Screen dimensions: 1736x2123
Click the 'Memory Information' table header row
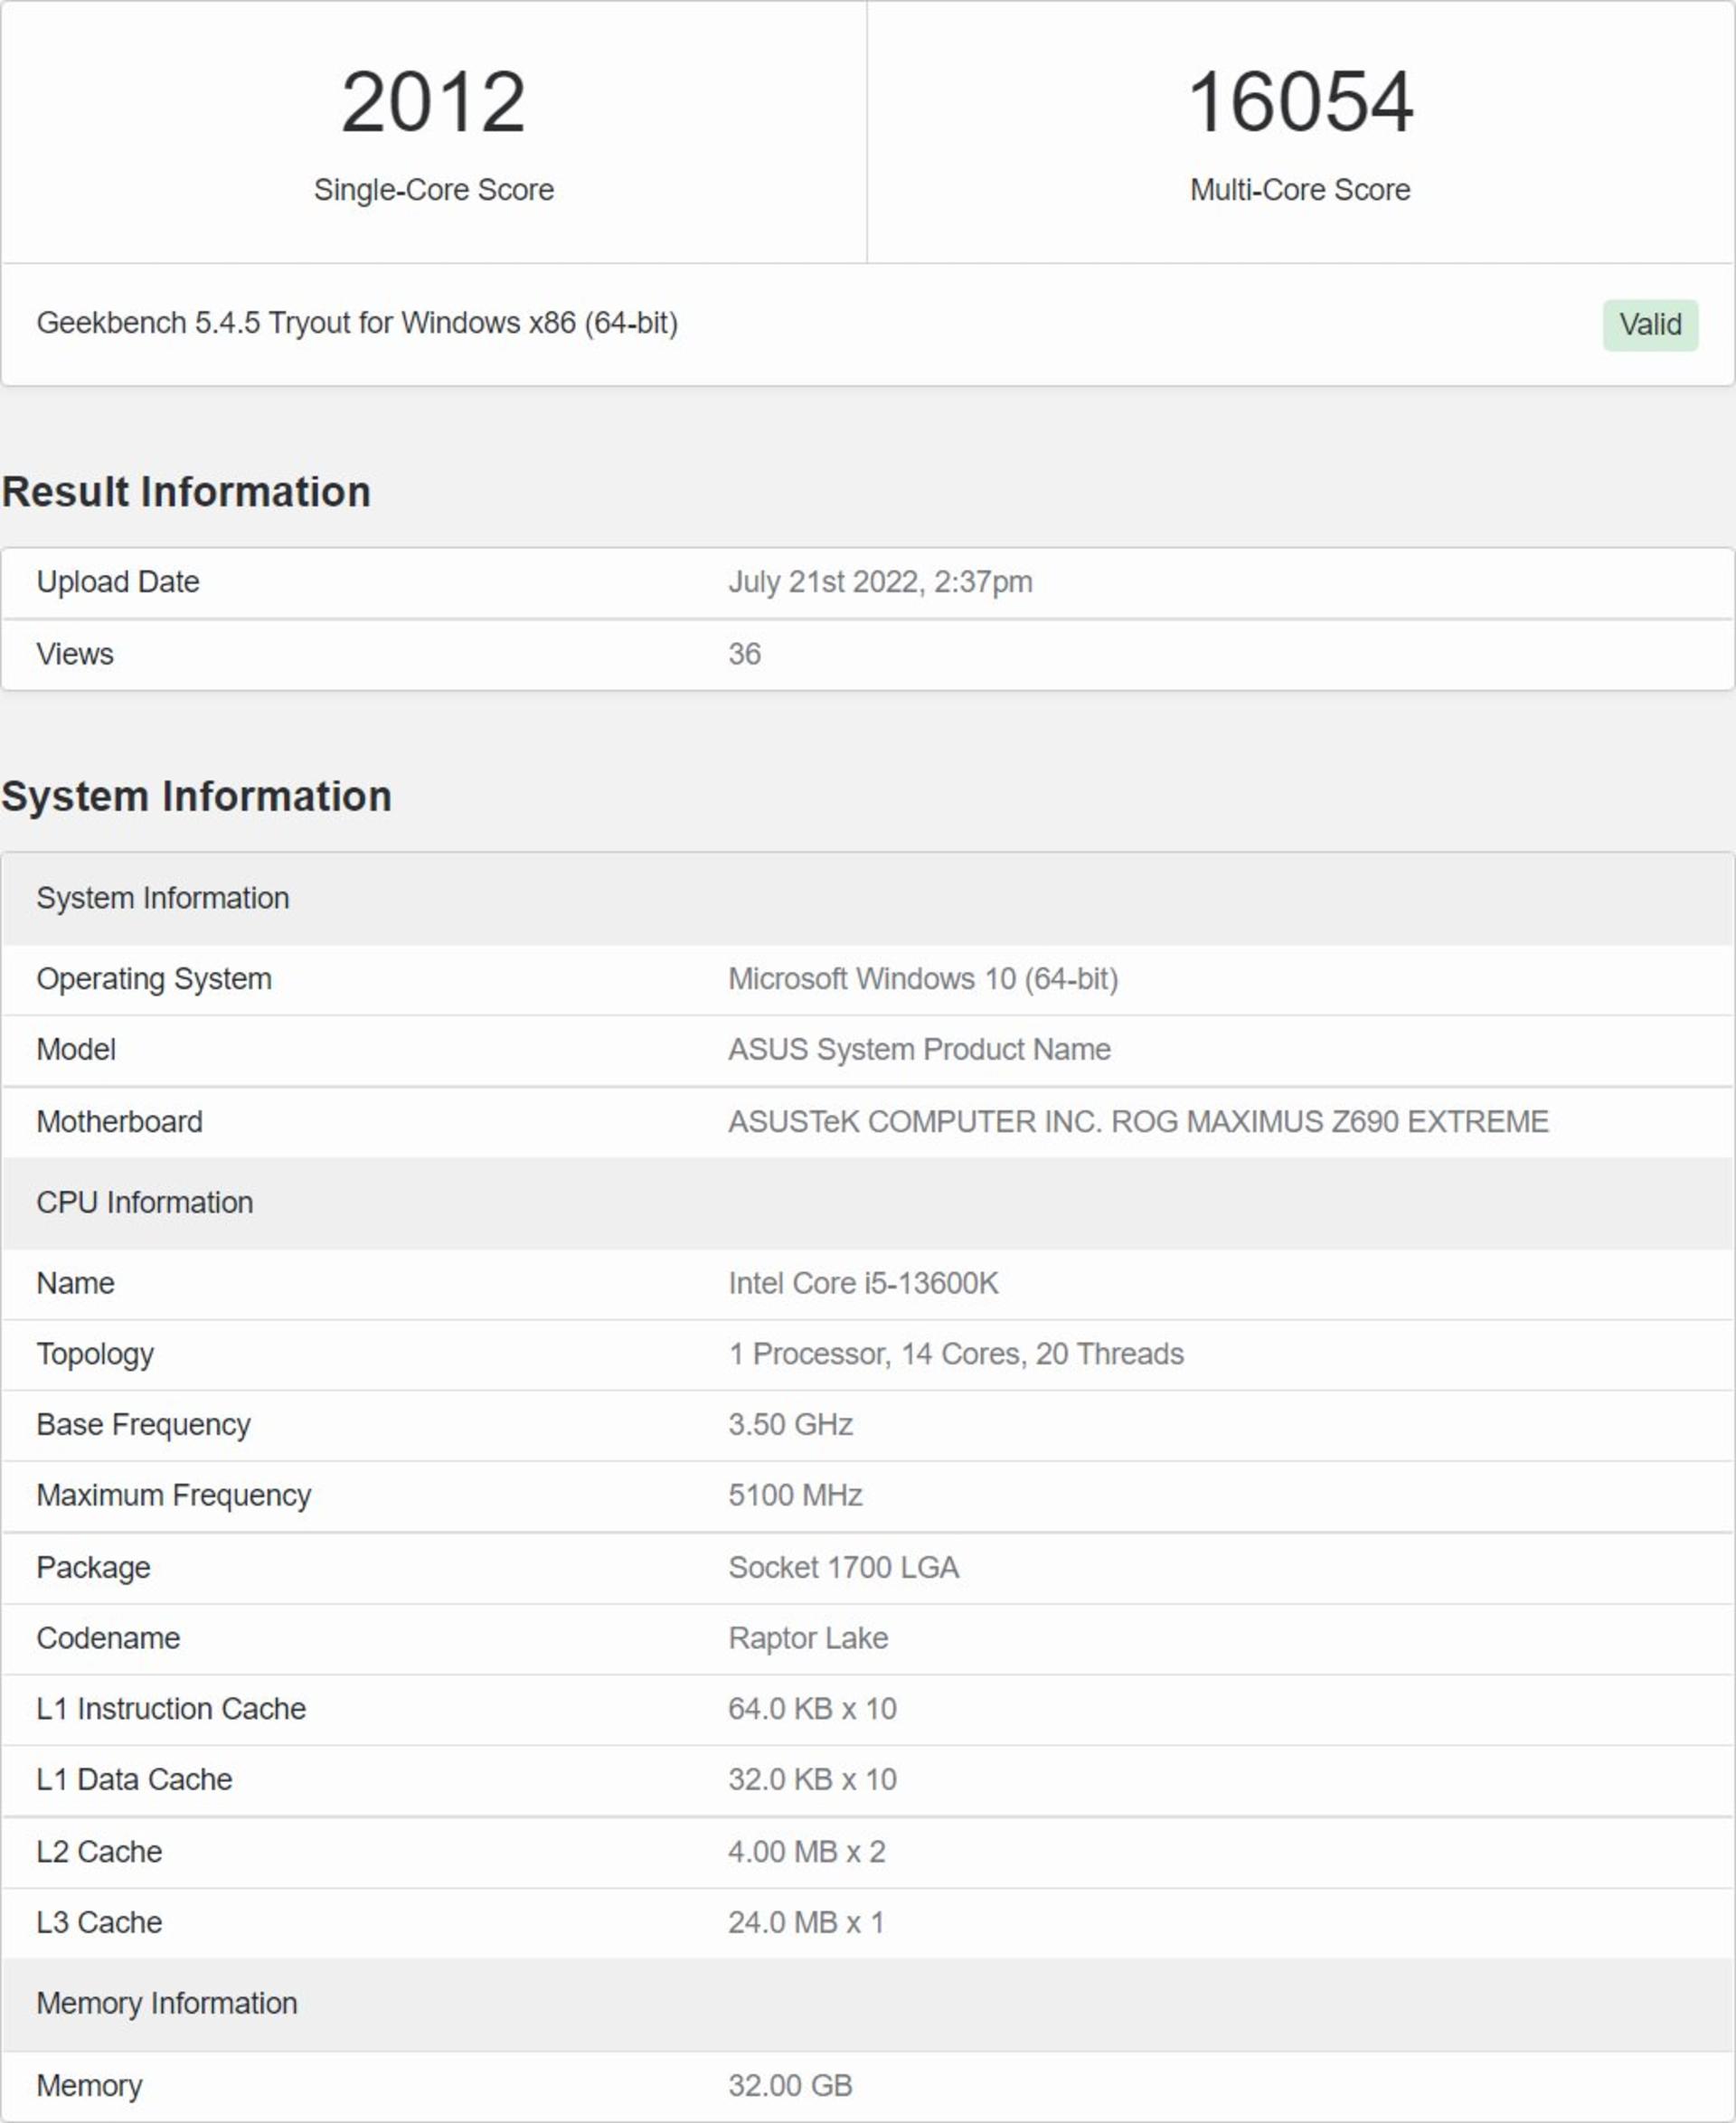867,2004
